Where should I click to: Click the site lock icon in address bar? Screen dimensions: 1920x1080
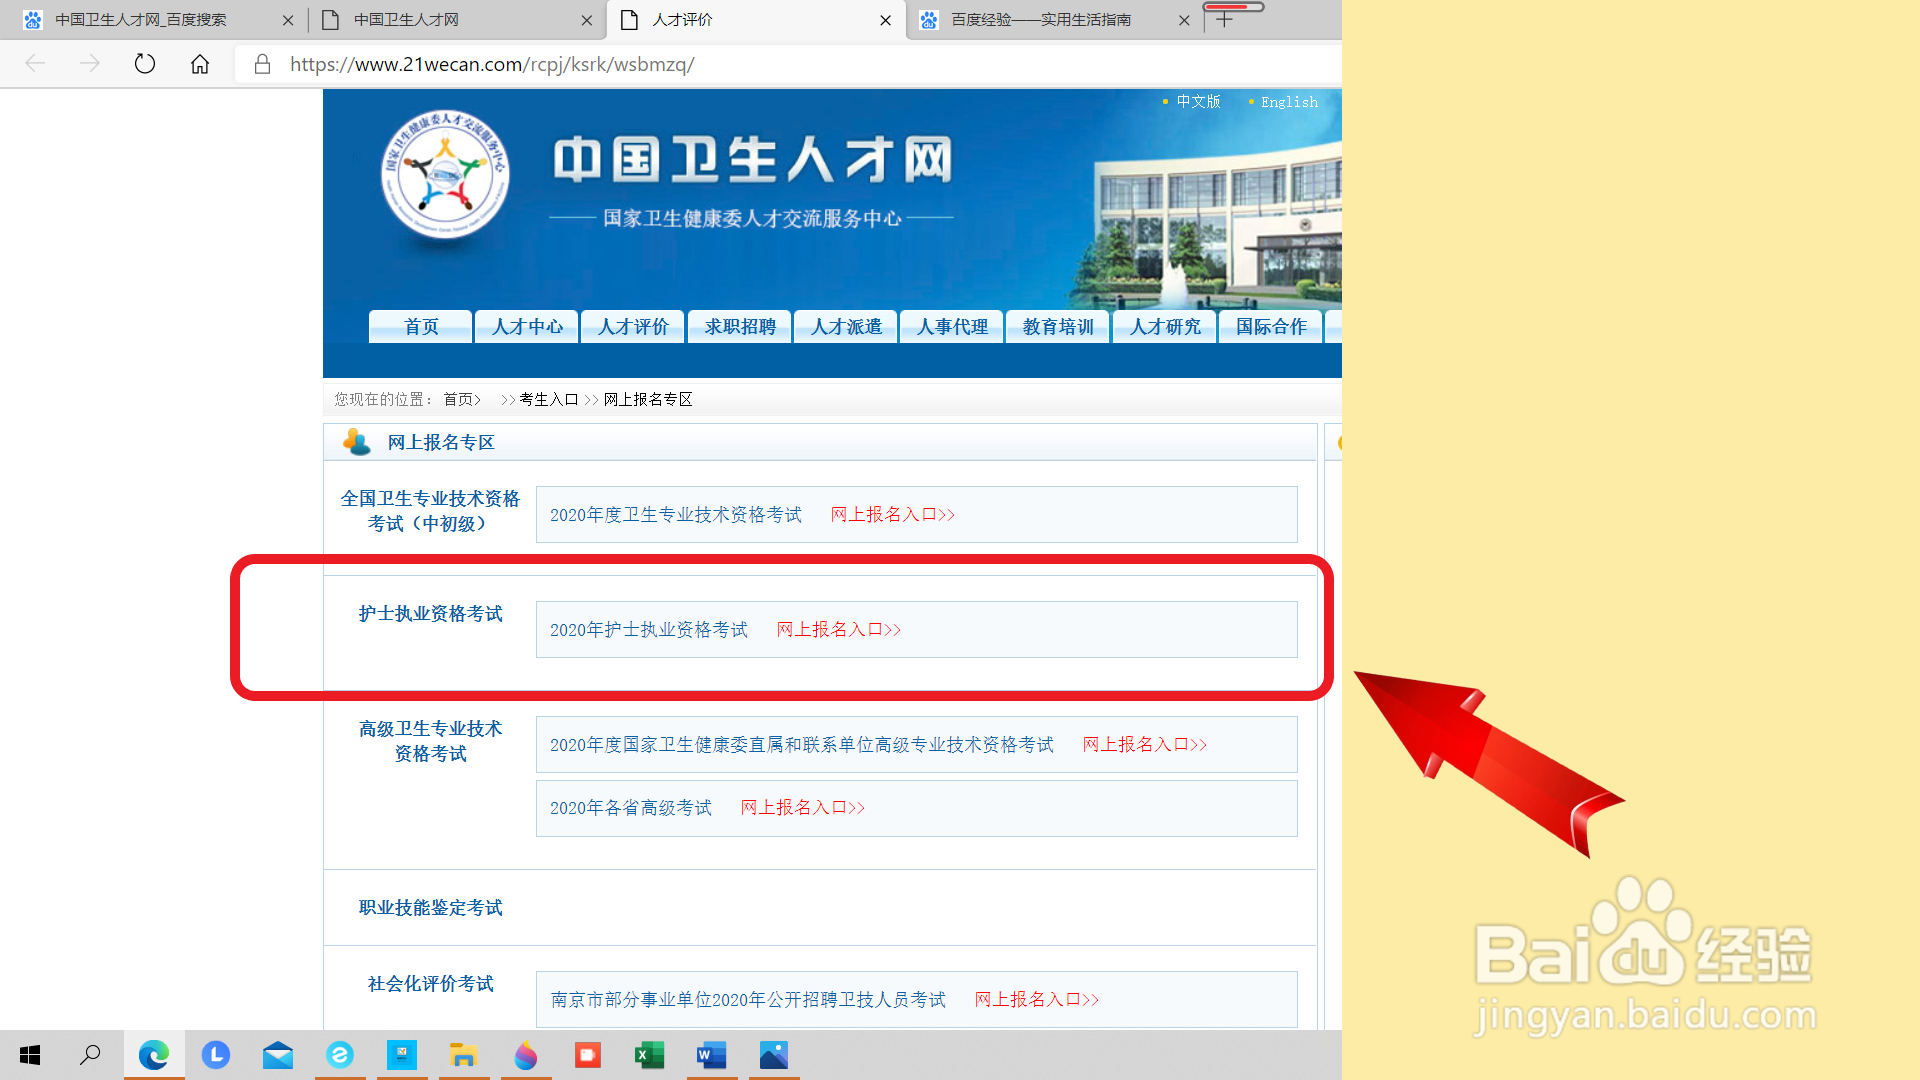click(263, 64)
